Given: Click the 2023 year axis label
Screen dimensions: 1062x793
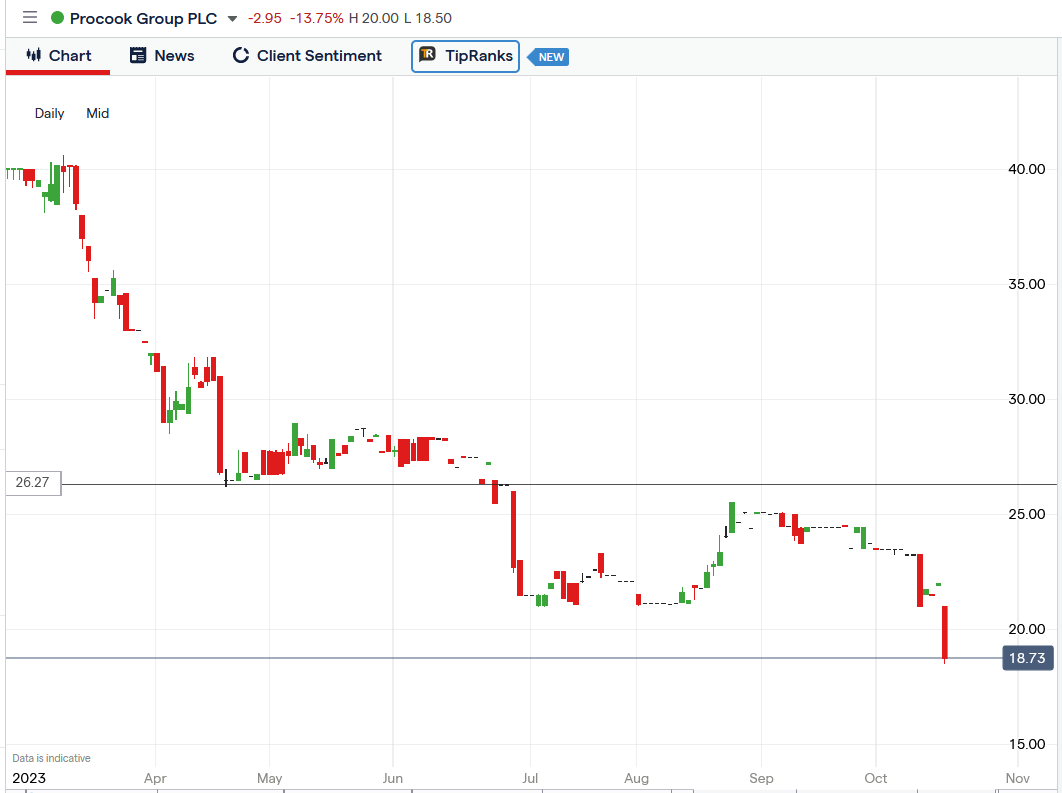Looking at the screenshot, I should [29, 778].
